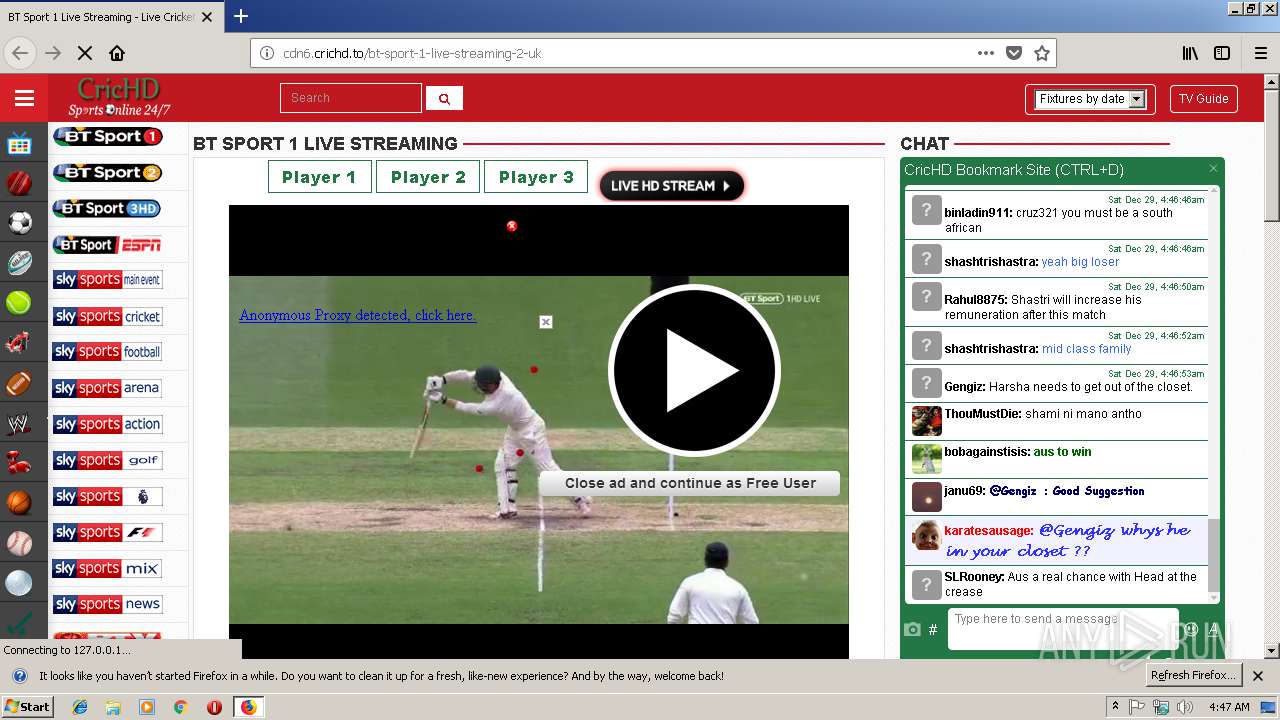Screen dimensions: 1280x720
Task: Click the Firefox home button
Action: click(117, 53)
